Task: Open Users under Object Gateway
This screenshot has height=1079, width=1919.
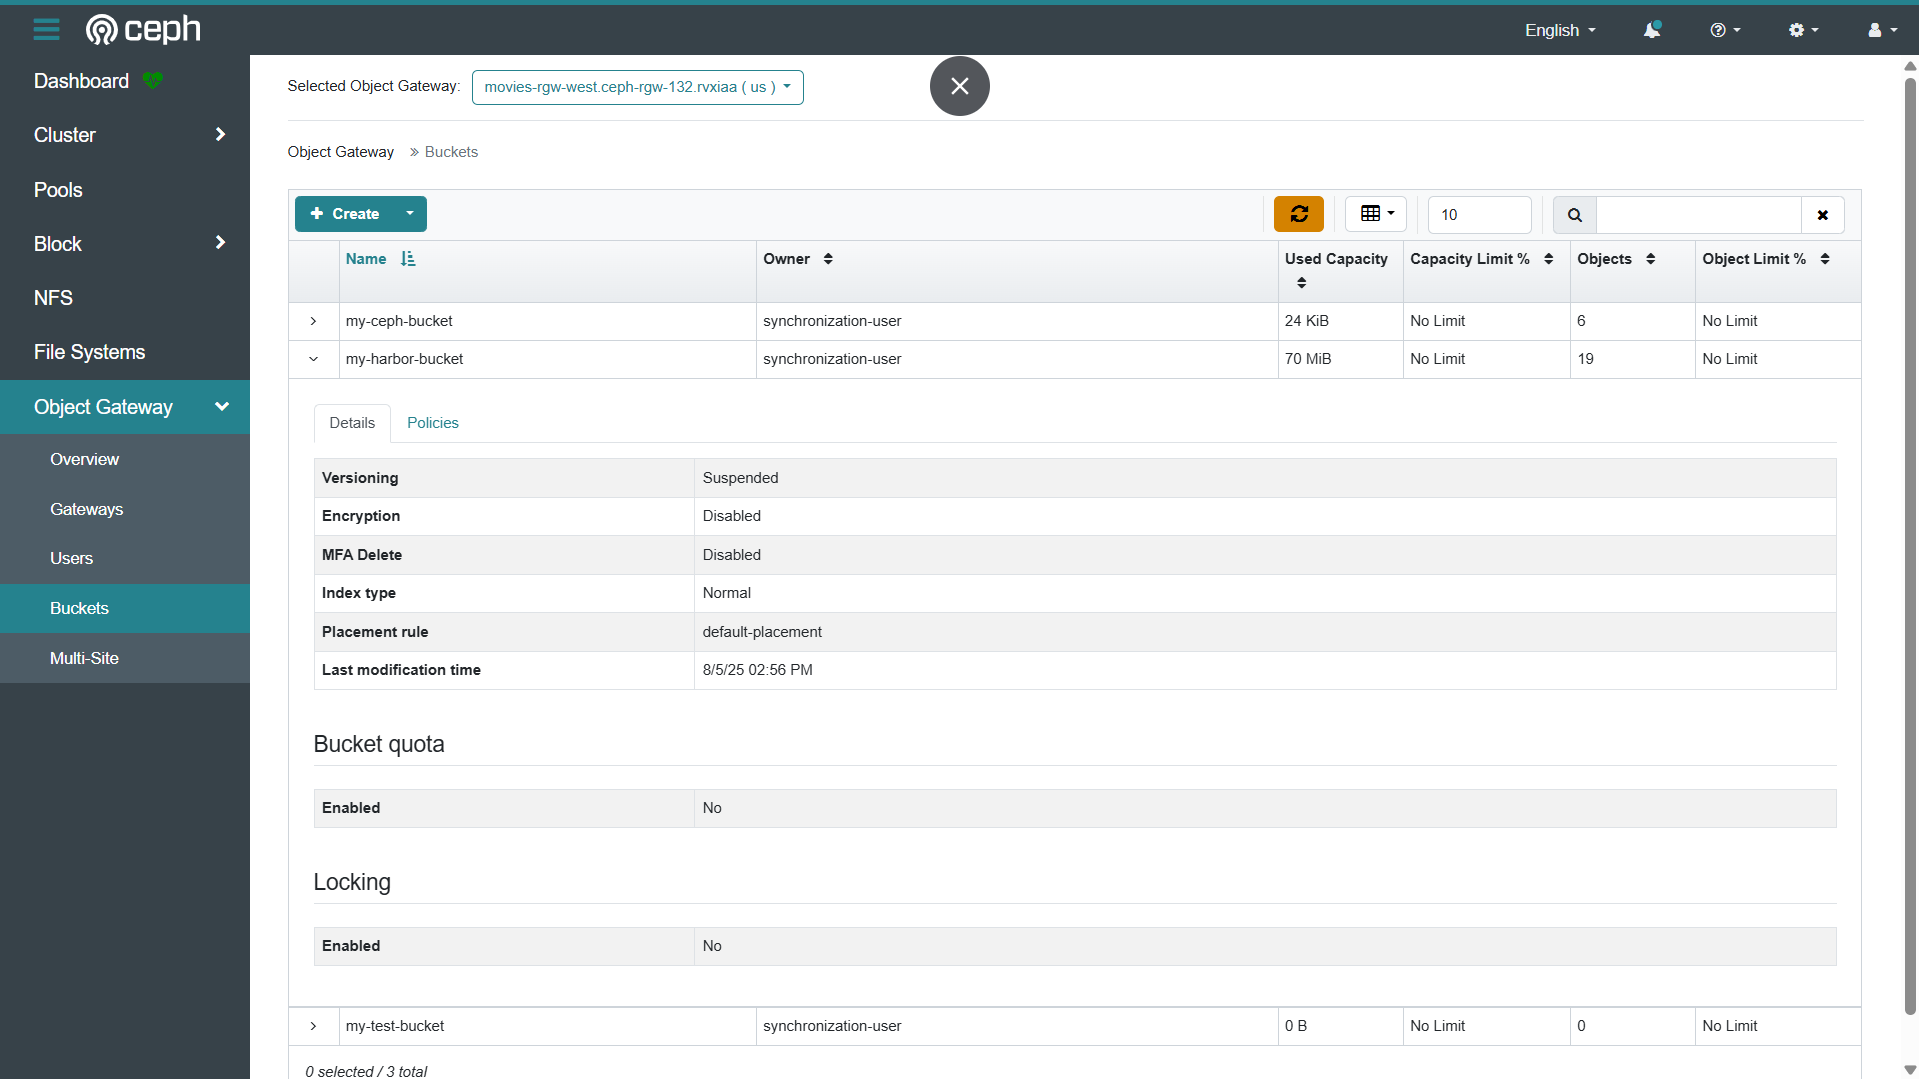Action: (72, 559)
